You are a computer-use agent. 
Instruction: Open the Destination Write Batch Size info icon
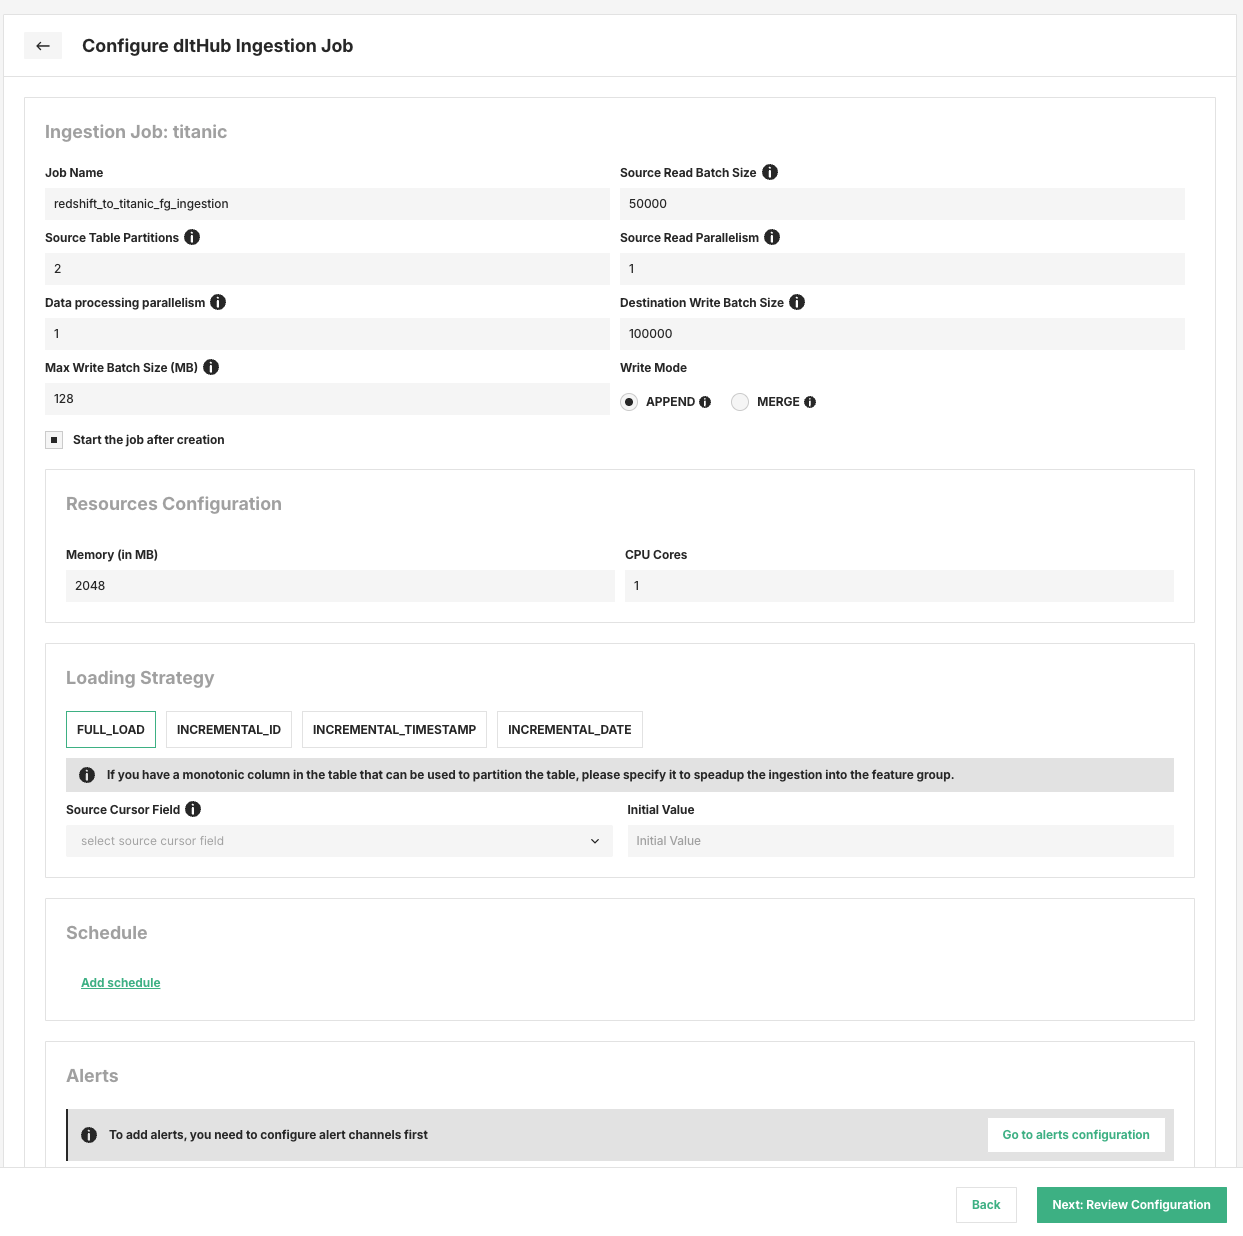[797, 302]
